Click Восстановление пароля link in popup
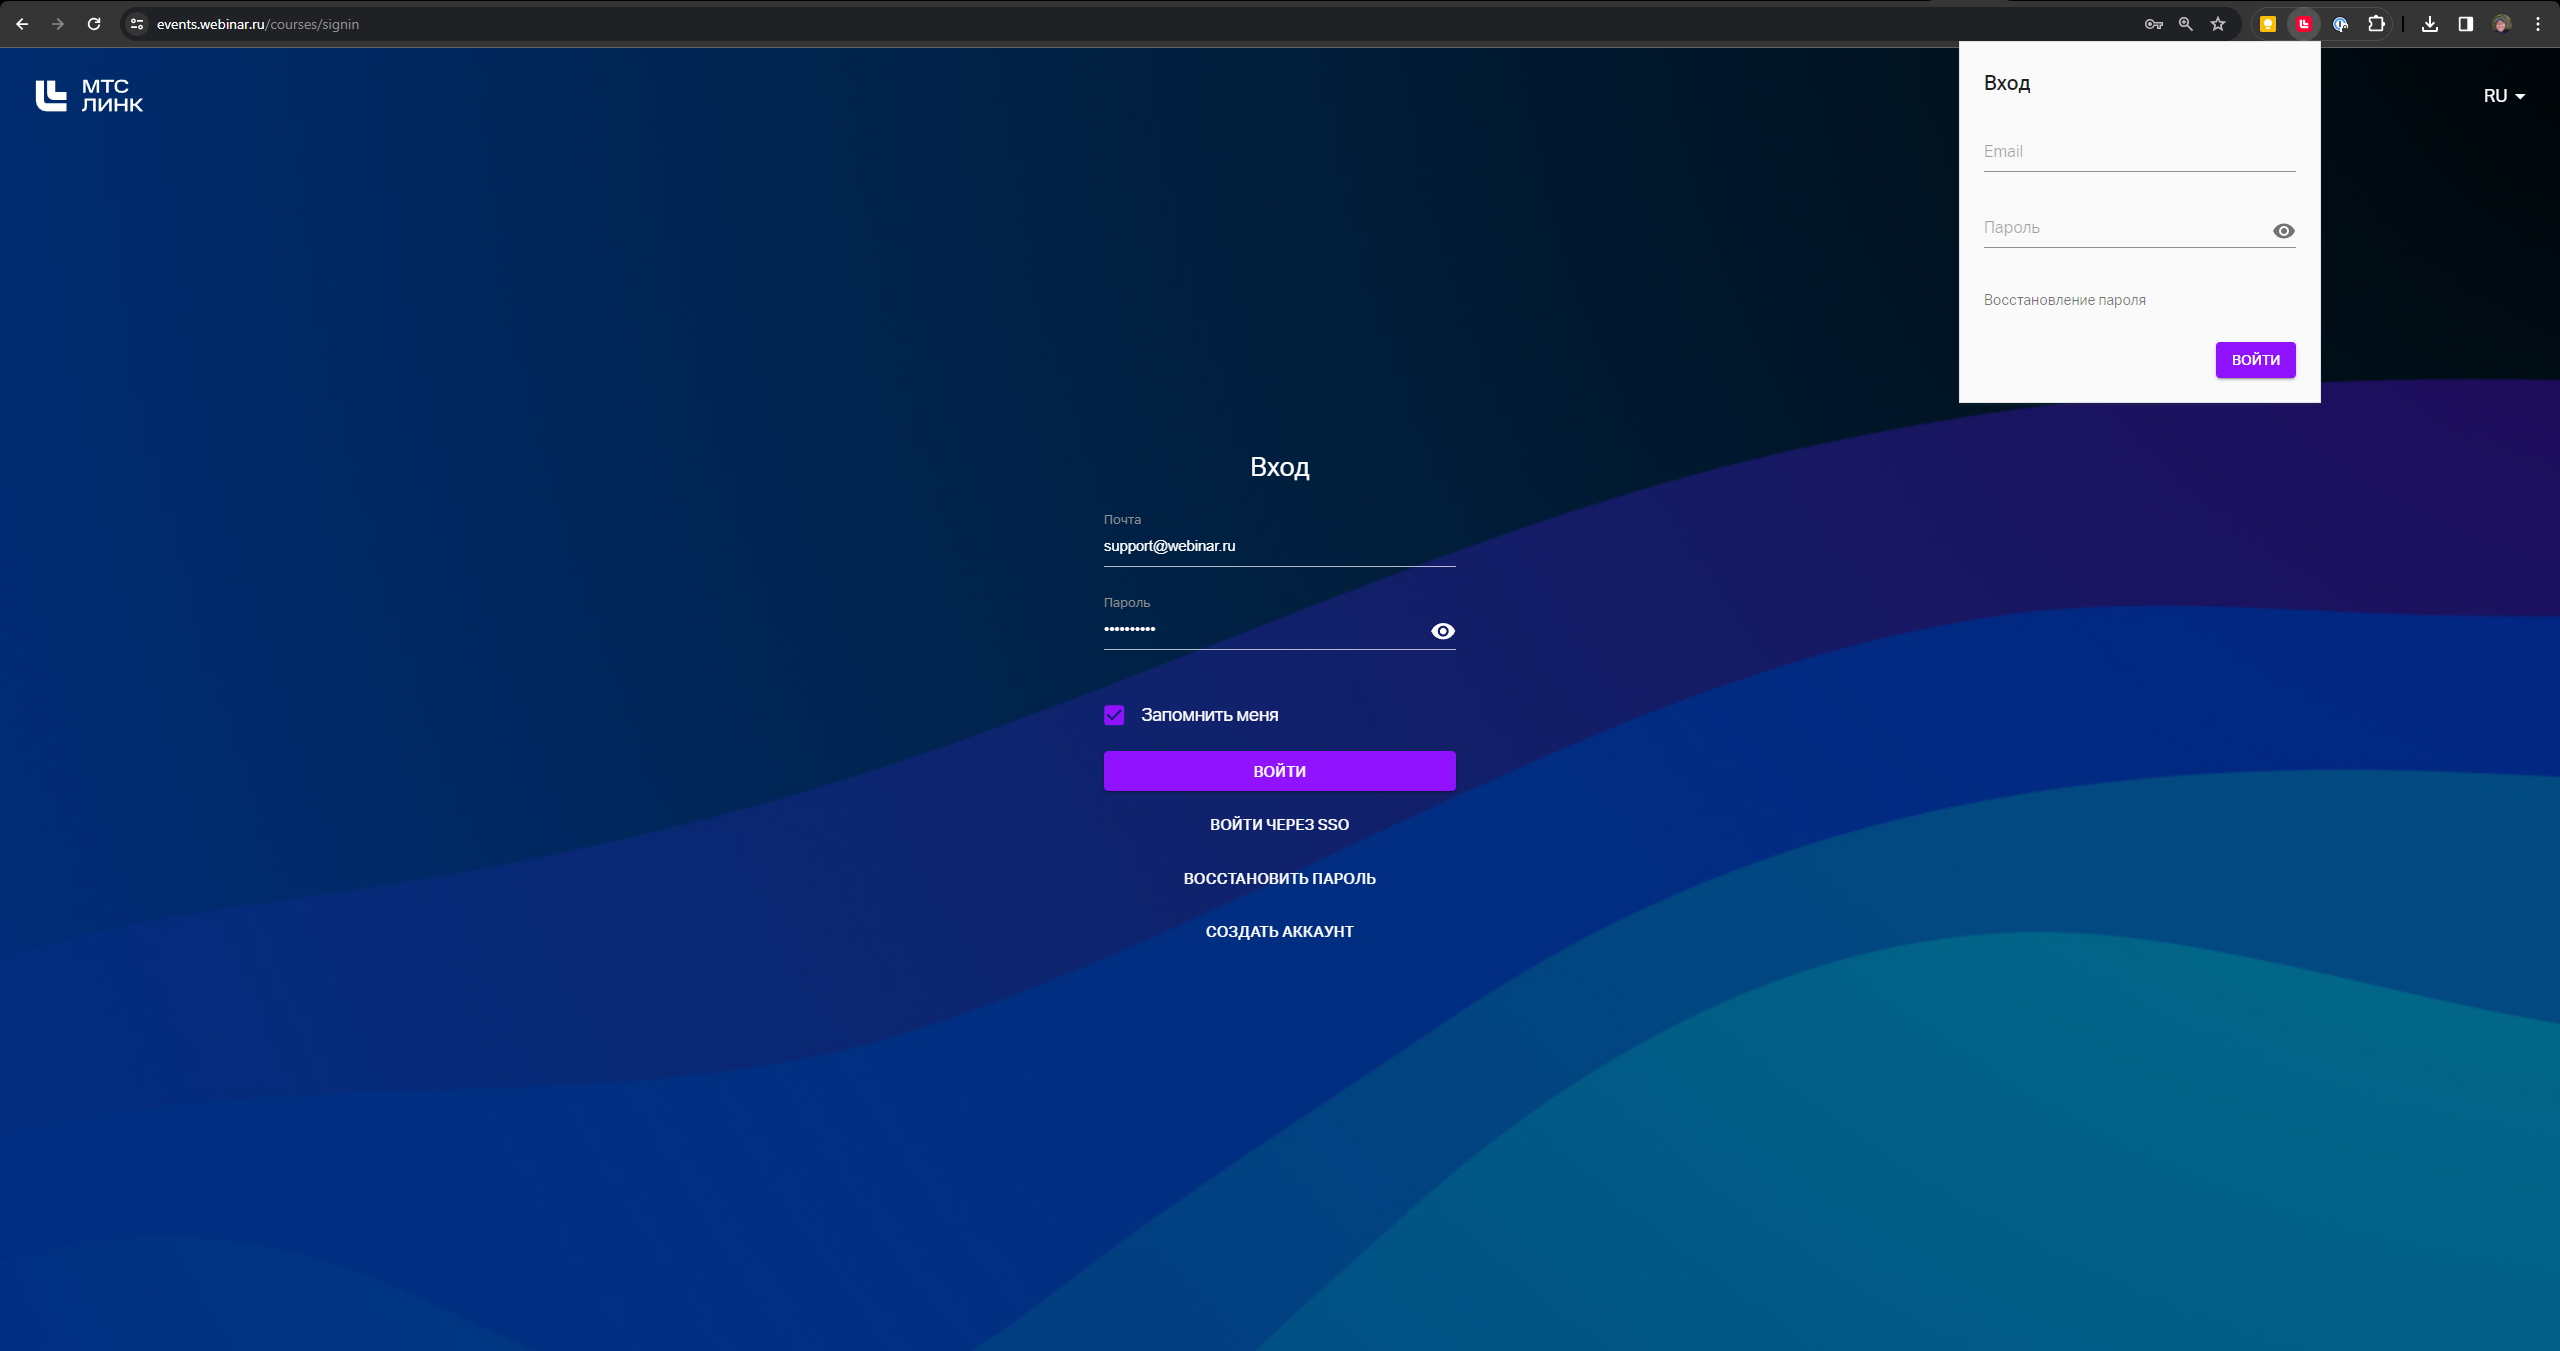2560x1351 pixels. tap(2065, 300)
